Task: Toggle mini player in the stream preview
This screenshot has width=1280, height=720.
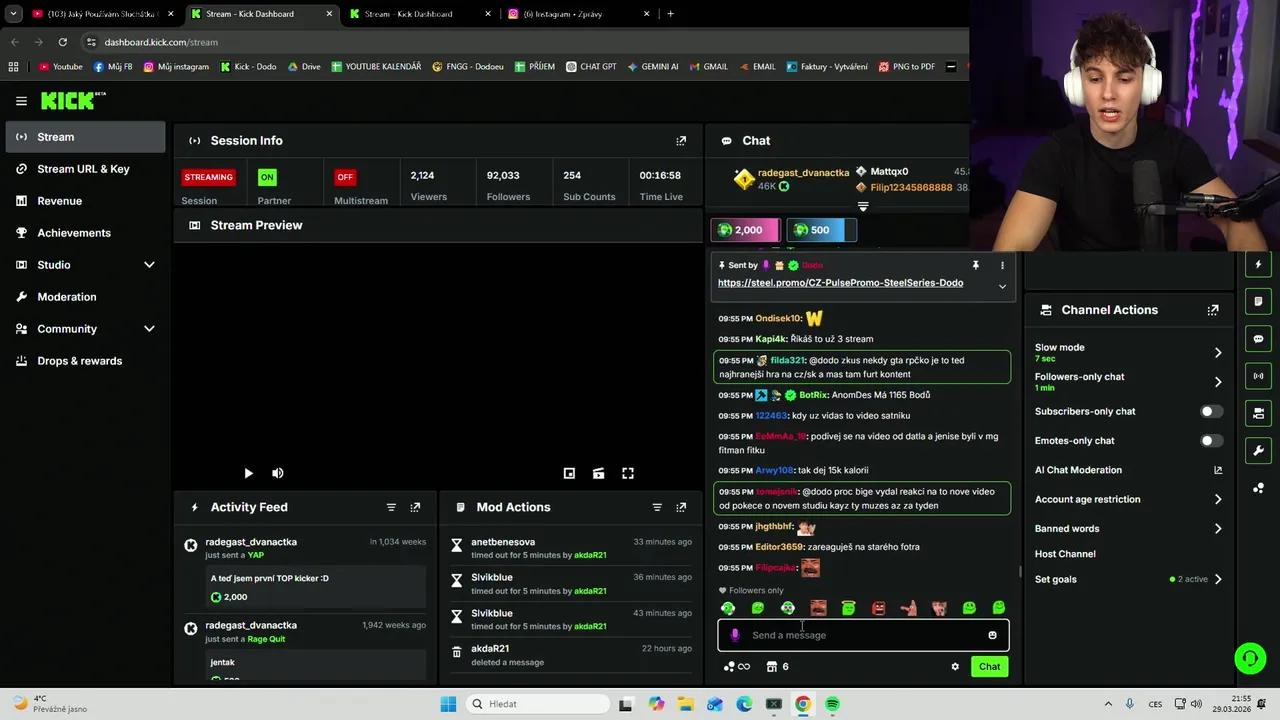Action: pyautogui.click(x=569, y=473)
